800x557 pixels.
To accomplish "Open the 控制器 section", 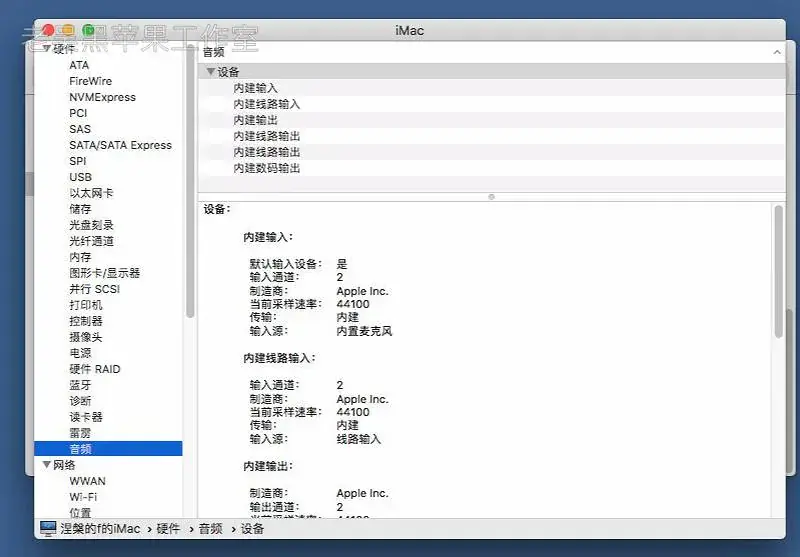I will 86,321.
